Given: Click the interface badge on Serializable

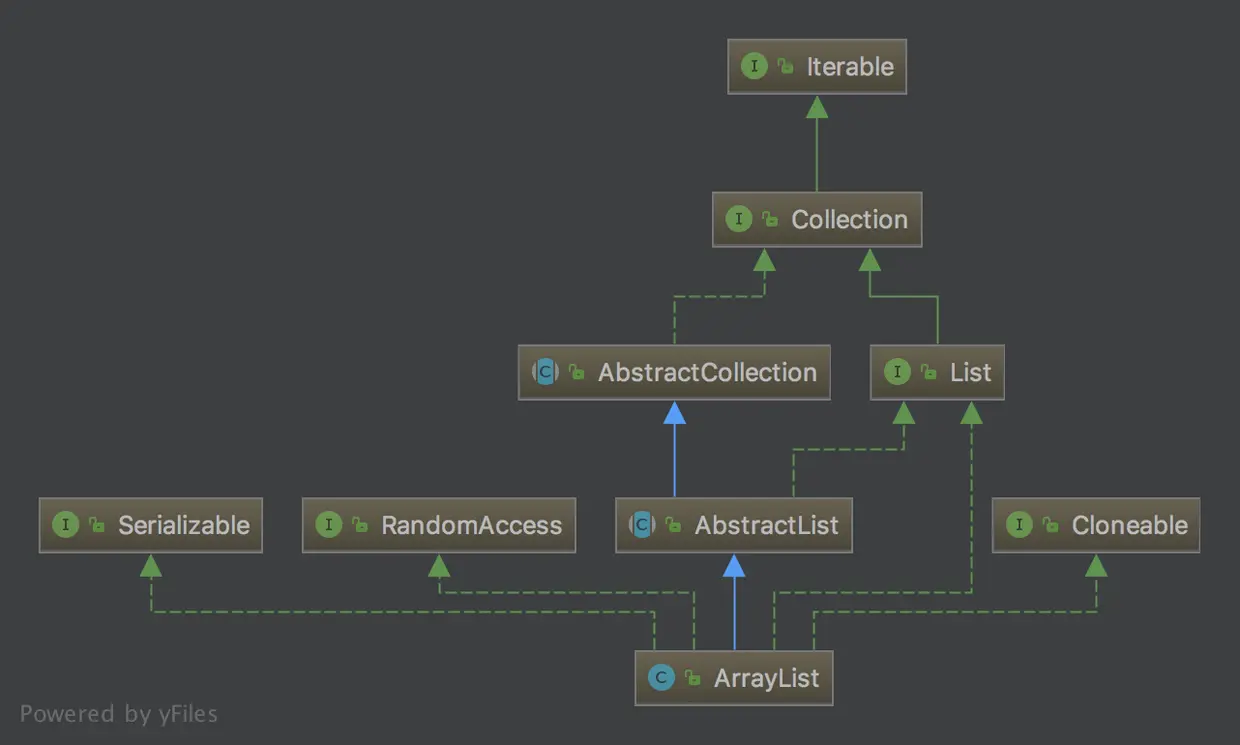Looking at the screenshot, I should (65, 525).
